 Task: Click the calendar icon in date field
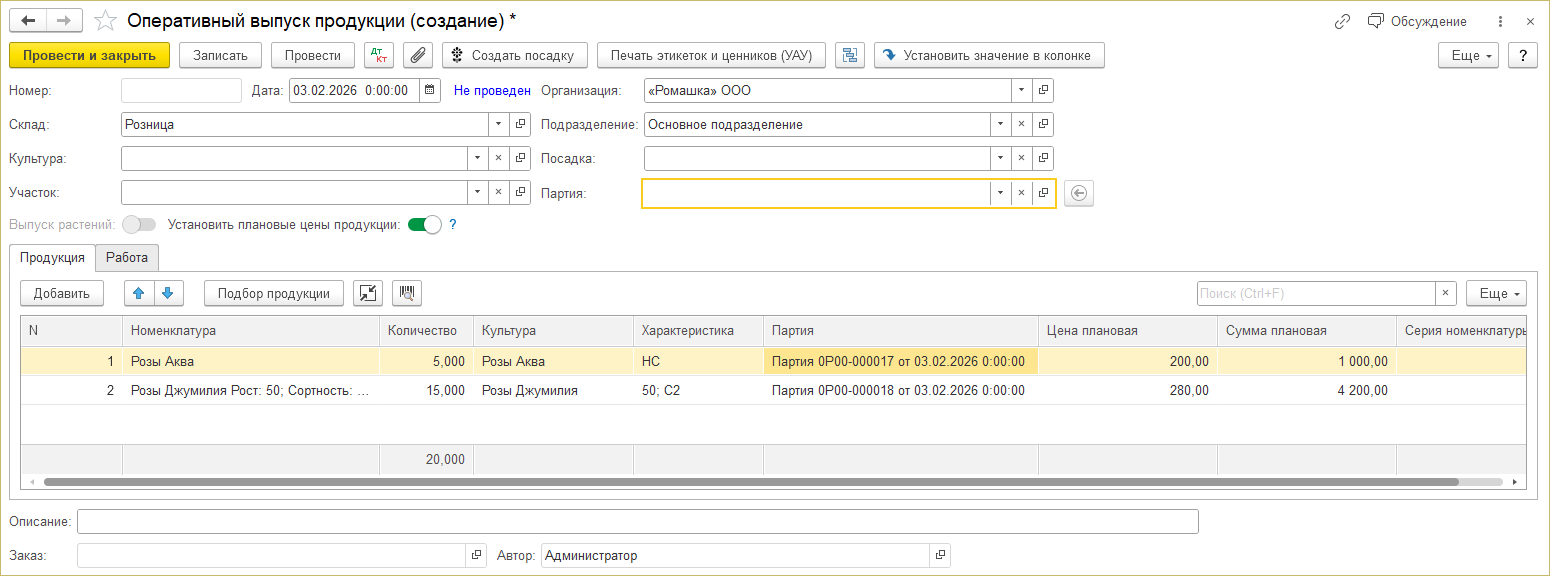(x=429, y=91)
